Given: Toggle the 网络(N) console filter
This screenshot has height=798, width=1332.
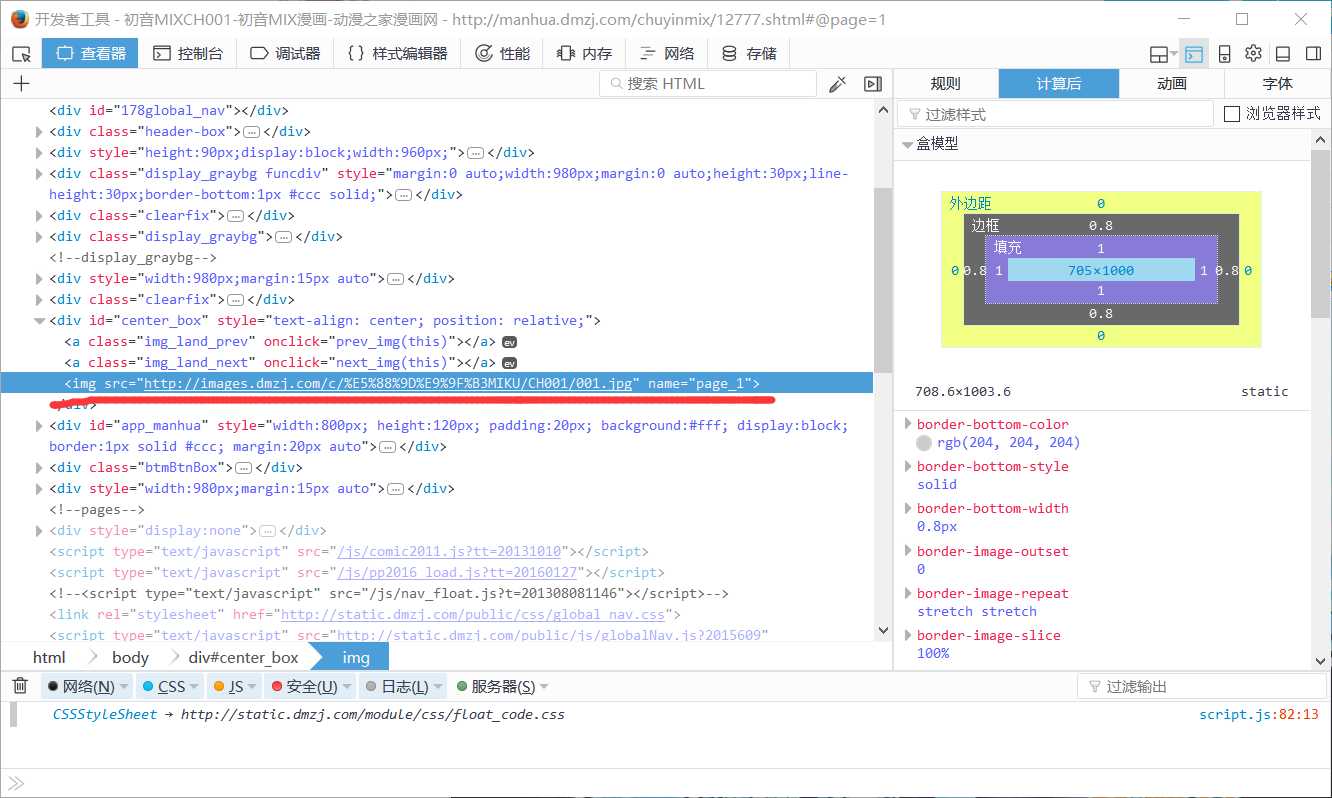Looking at the screenshot, I should pyautogui.click(x=80, y=686).
